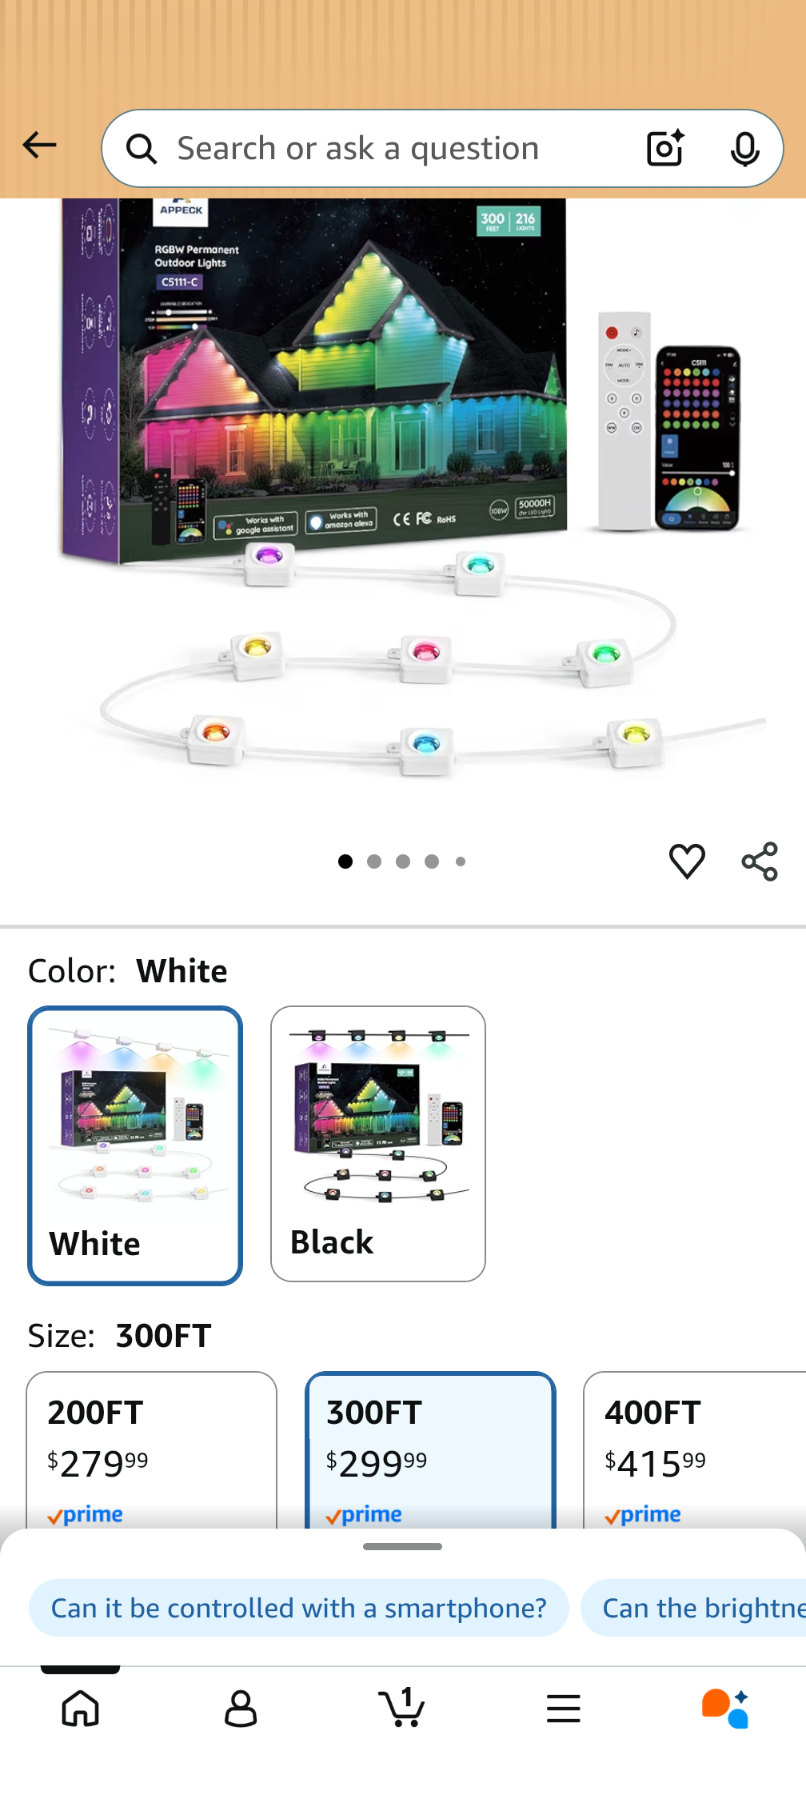
Task: Open the shopping cart icon
Action: click(402, 1708)
